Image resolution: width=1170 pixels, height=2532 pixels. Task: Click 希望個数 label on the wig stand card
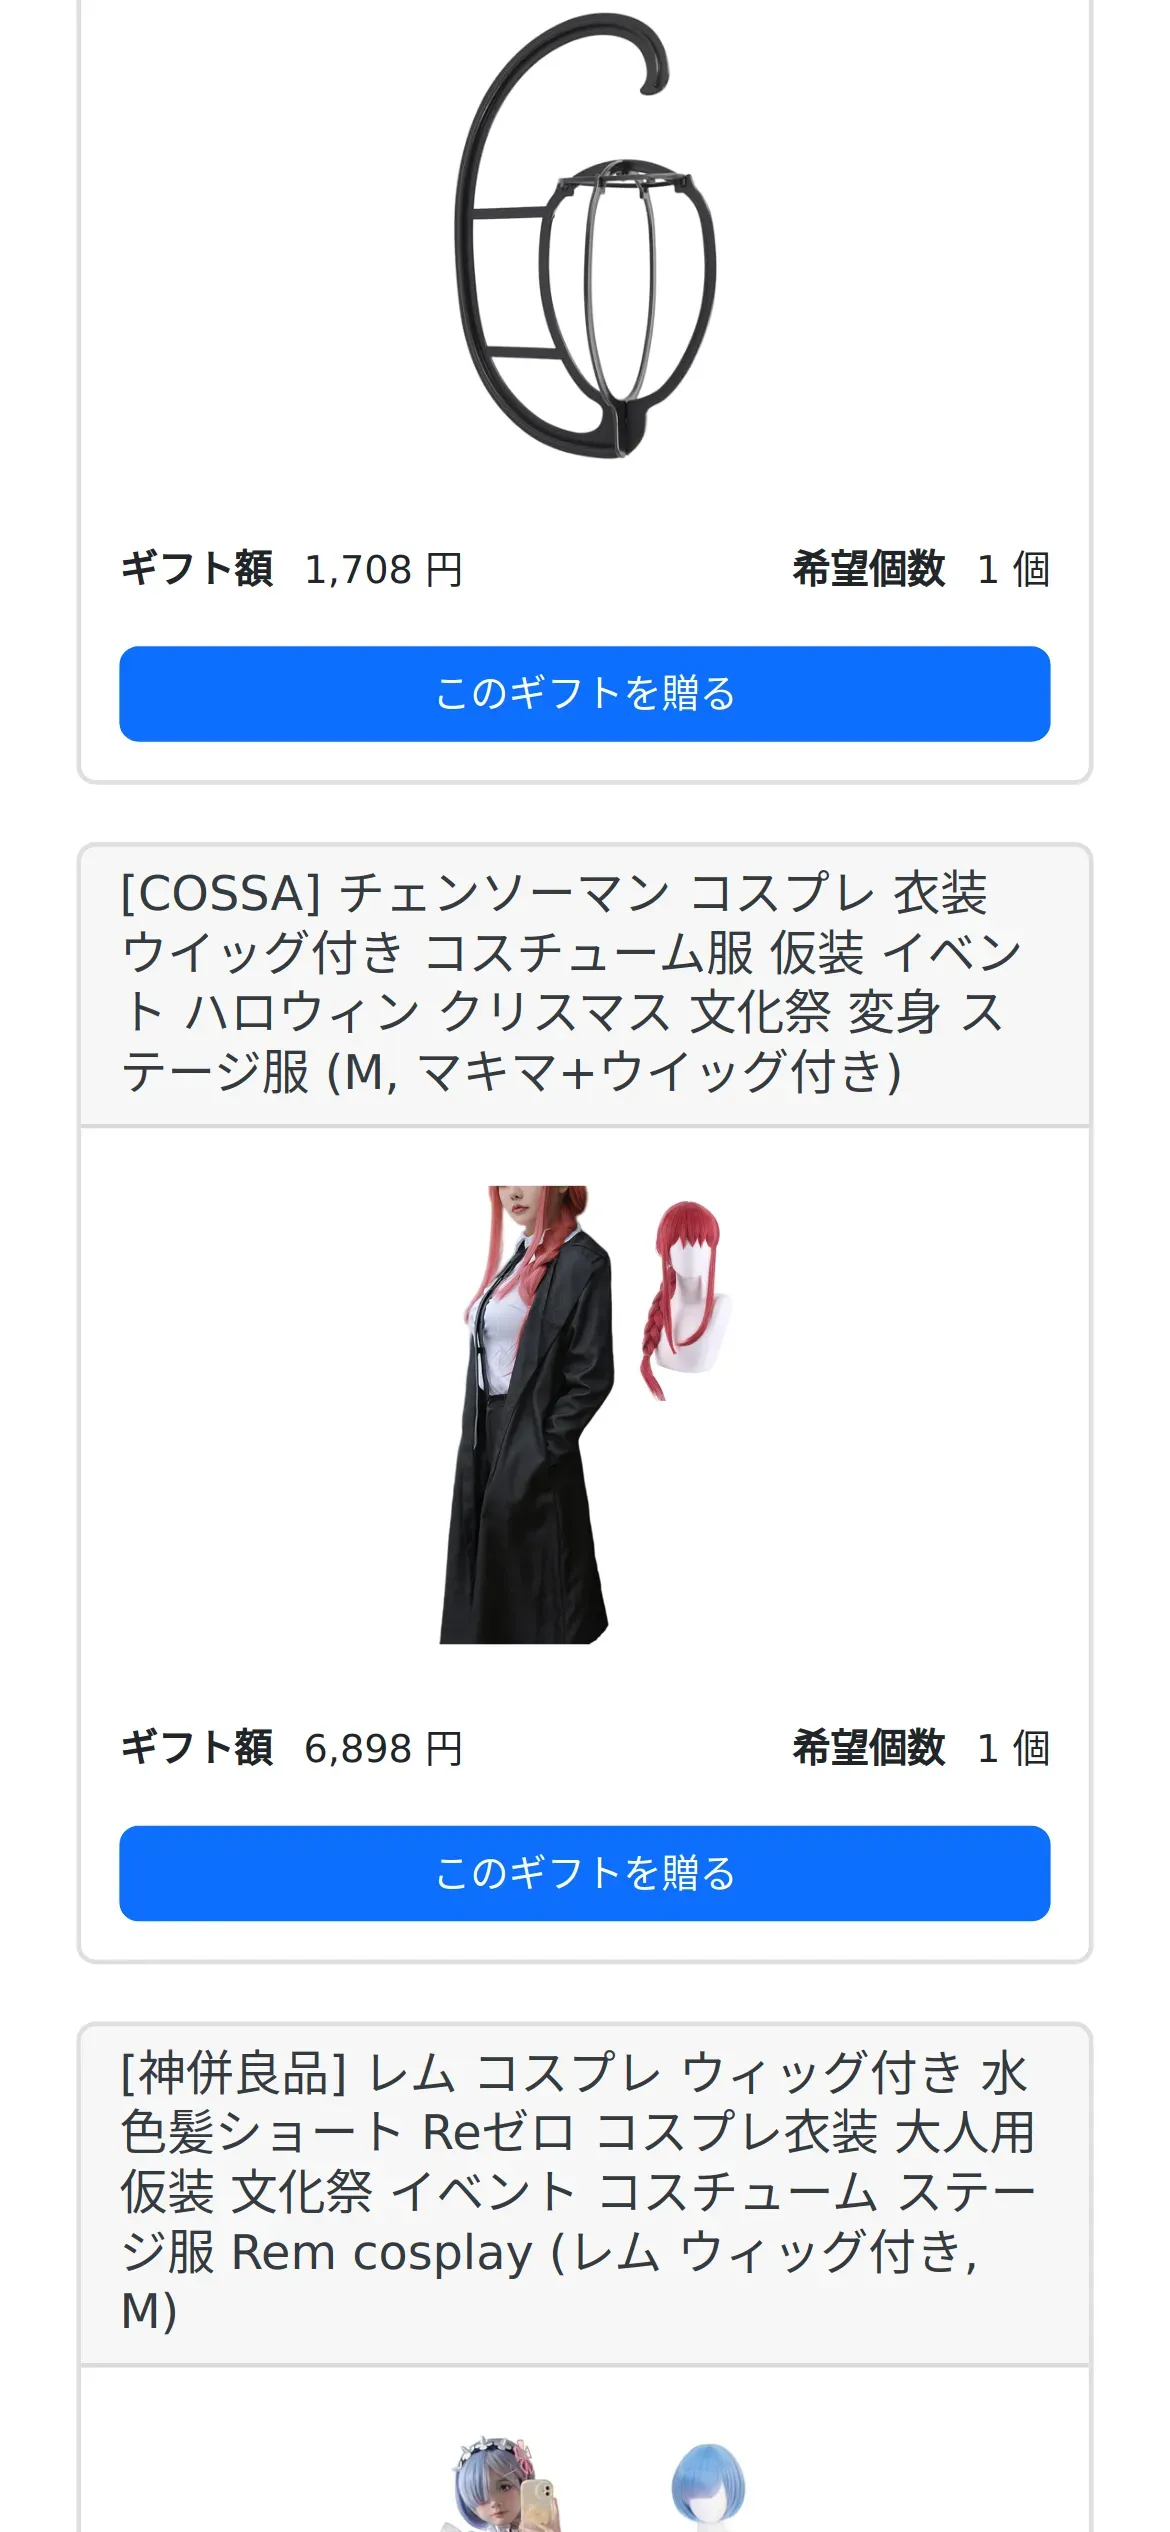pyautogui.click(x=868, y=569)
